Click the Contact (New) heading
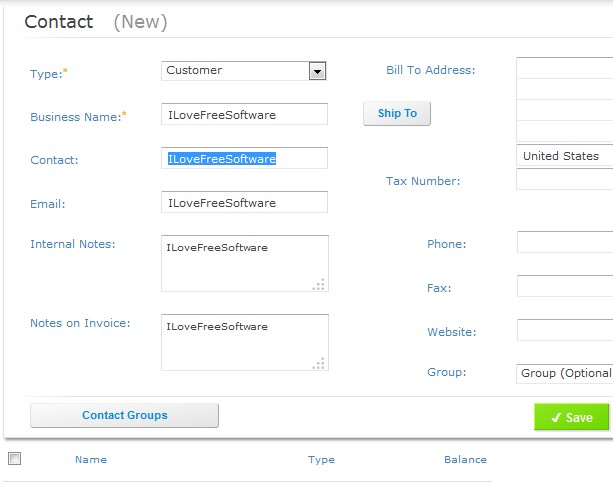This screenshot has width=613, height=486. [96, 22]
